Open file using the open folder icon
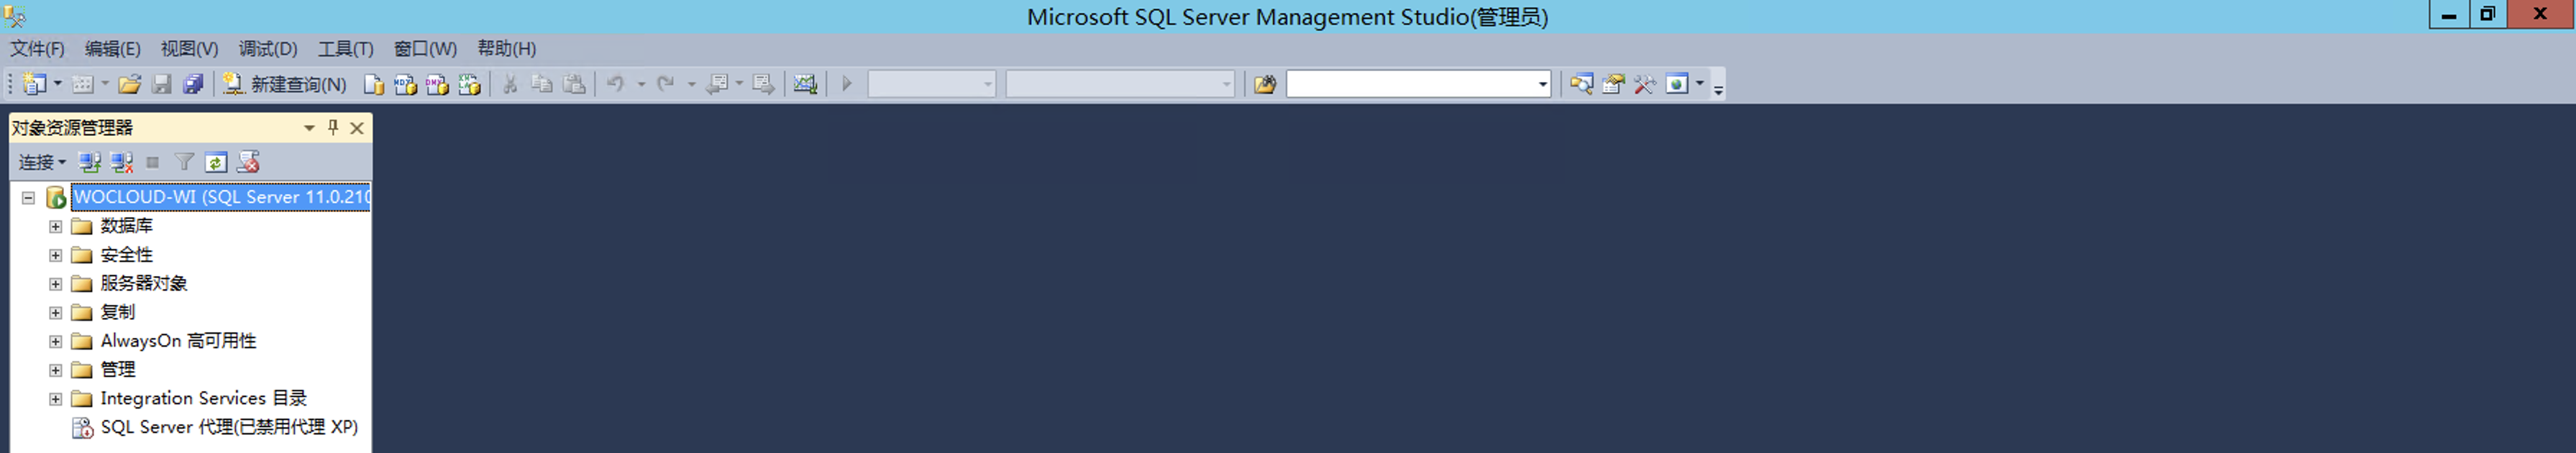This screenshot has height=453, width=2576. [129, 84]
